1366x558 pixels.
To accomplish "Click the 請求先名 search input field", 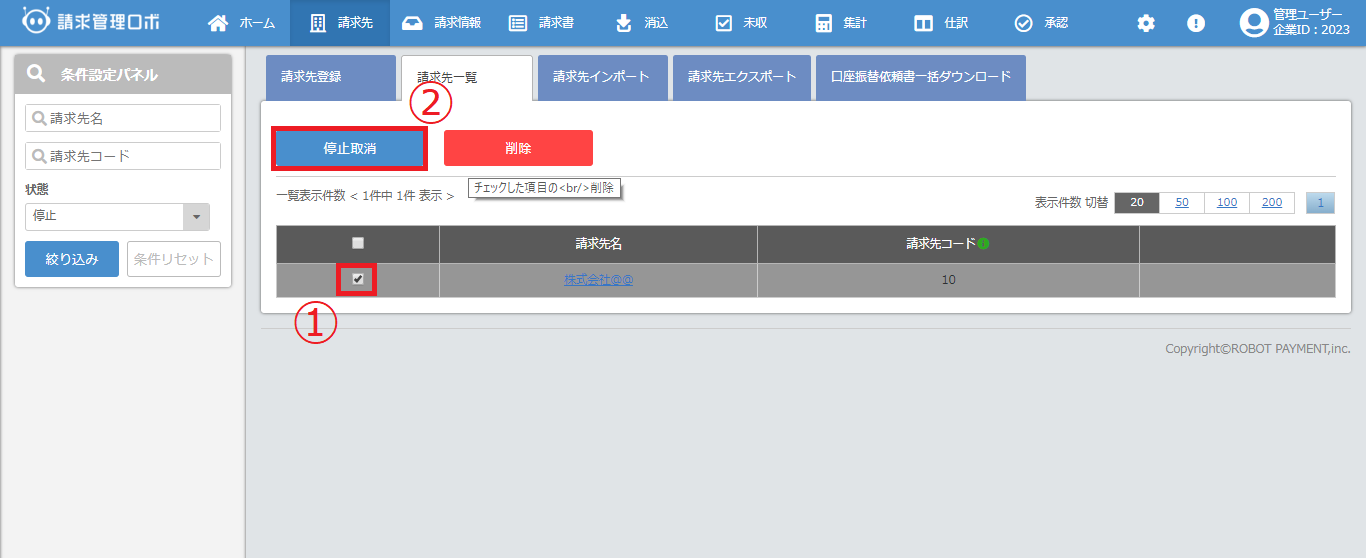I will point(123,118).
